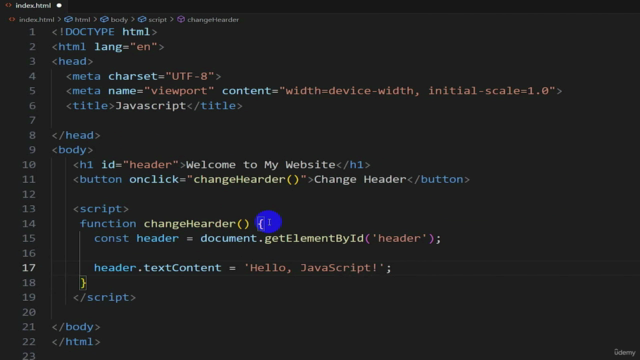Open the changeHearder breadcrumb segment
Viewport: 640px width, 360px height.
point(213,19)
